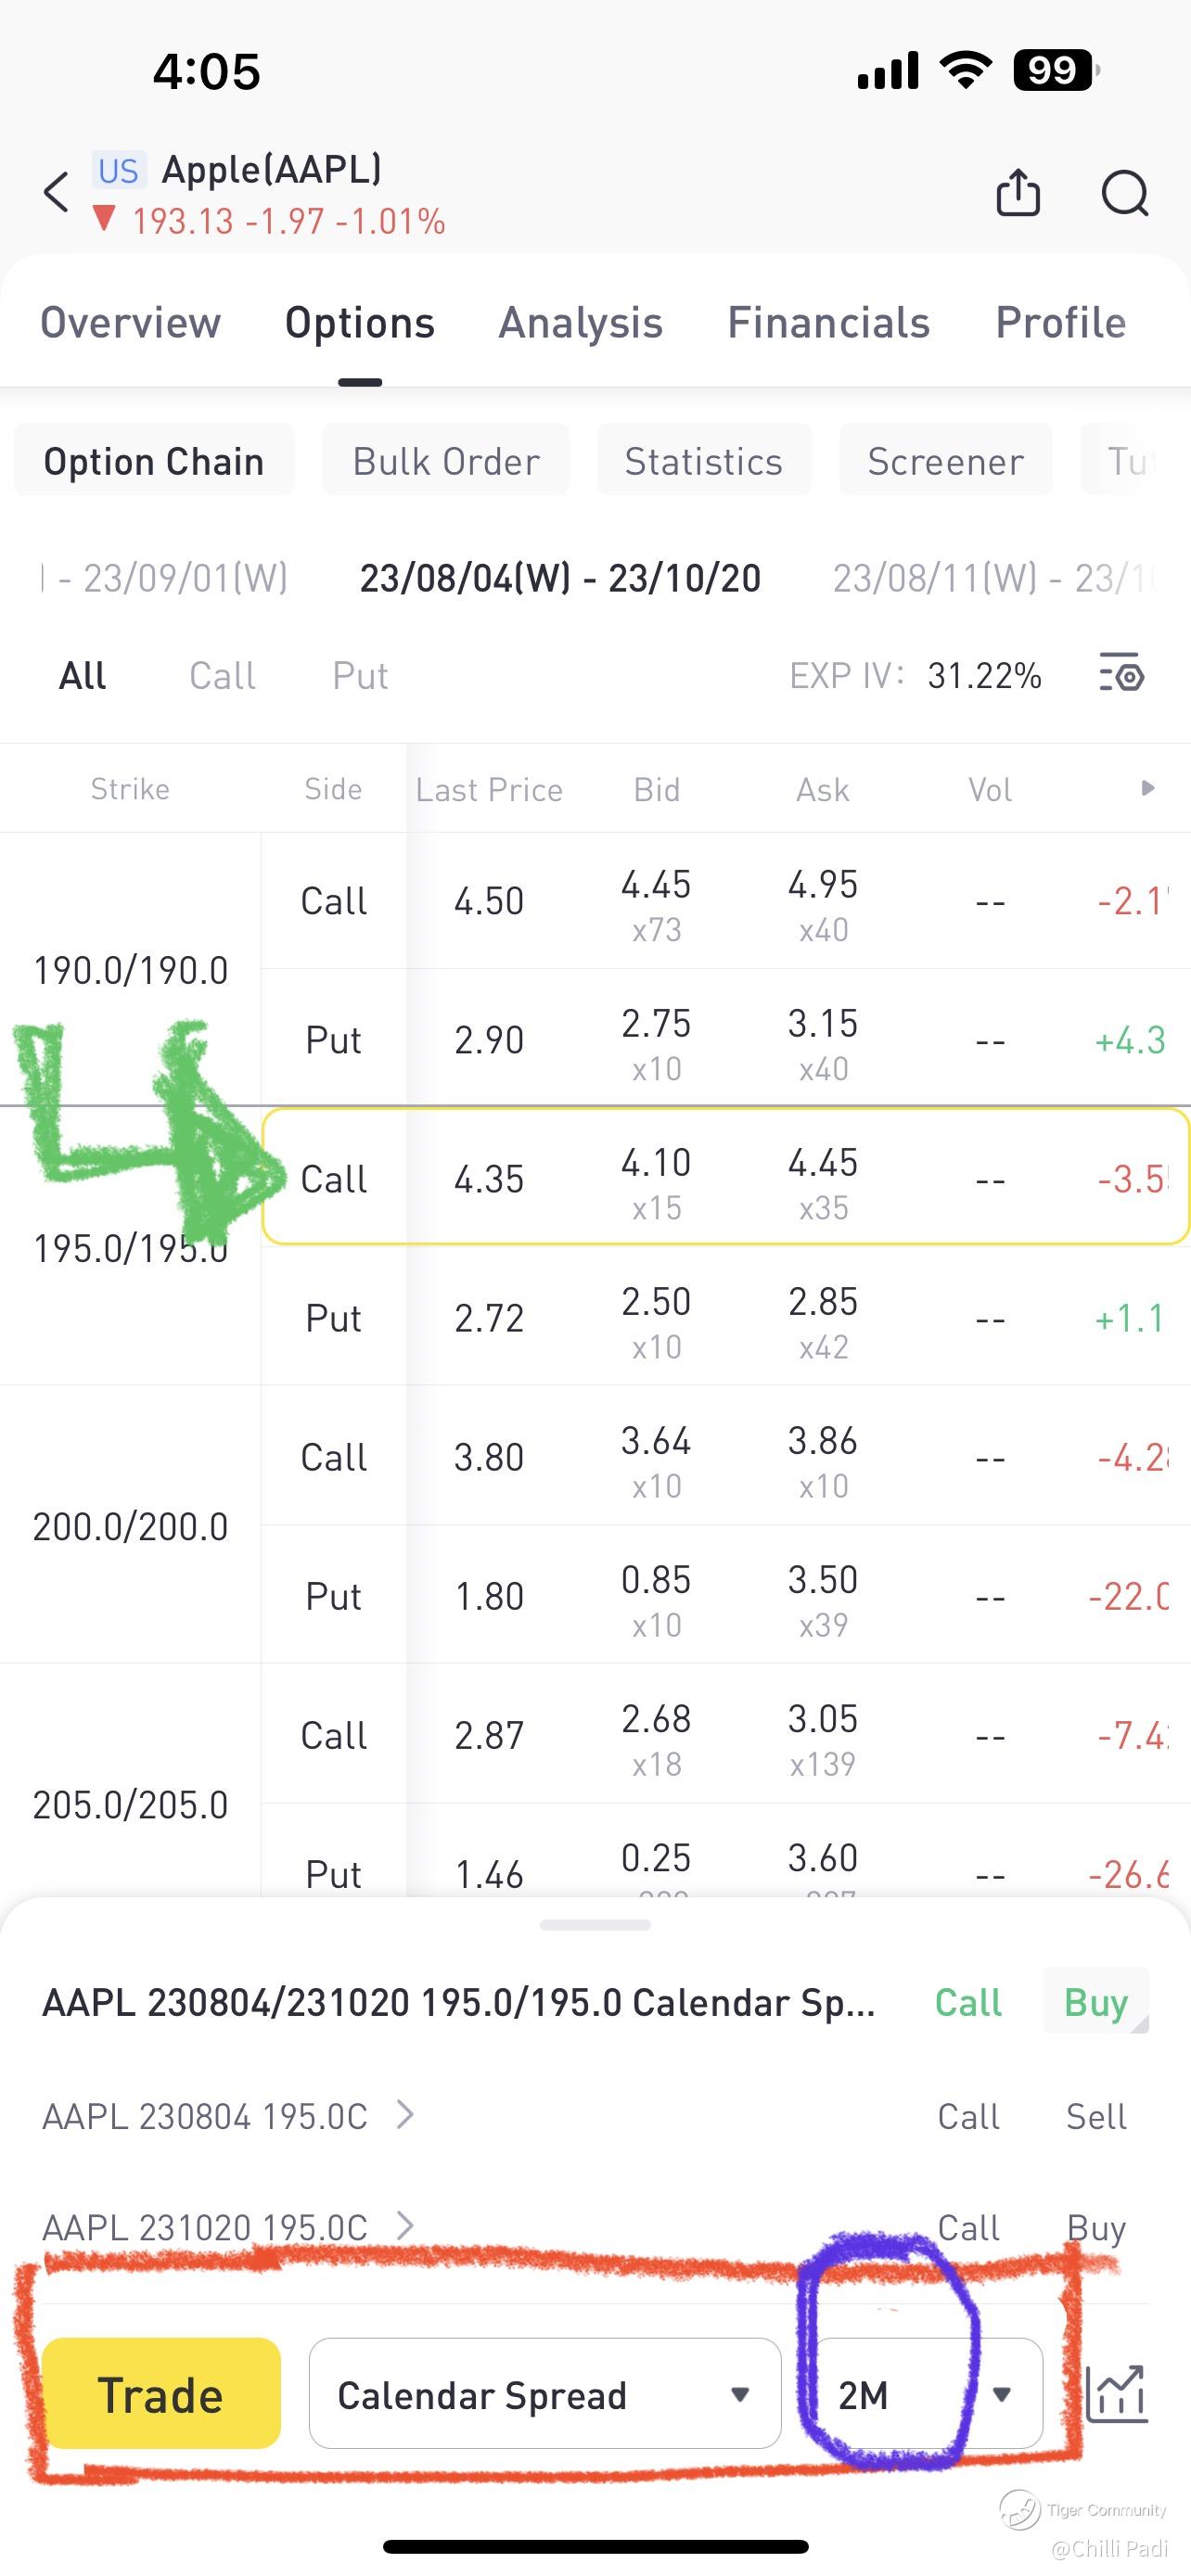Switch to the Financials tab

(828, 323)
